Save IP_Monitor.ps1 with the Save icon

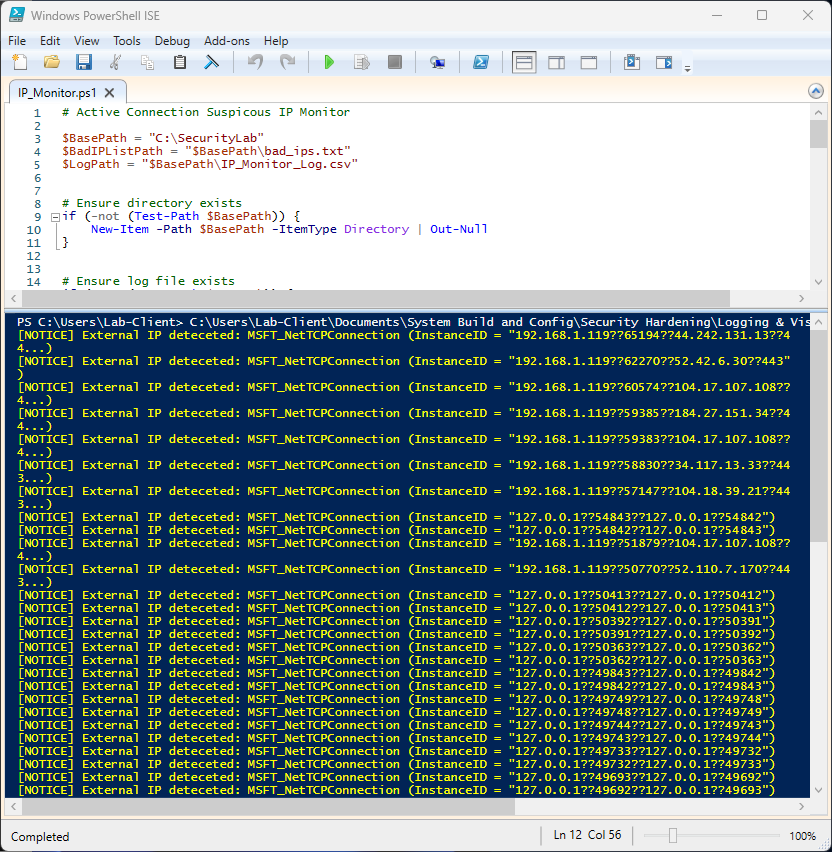[x=84, y=62]
